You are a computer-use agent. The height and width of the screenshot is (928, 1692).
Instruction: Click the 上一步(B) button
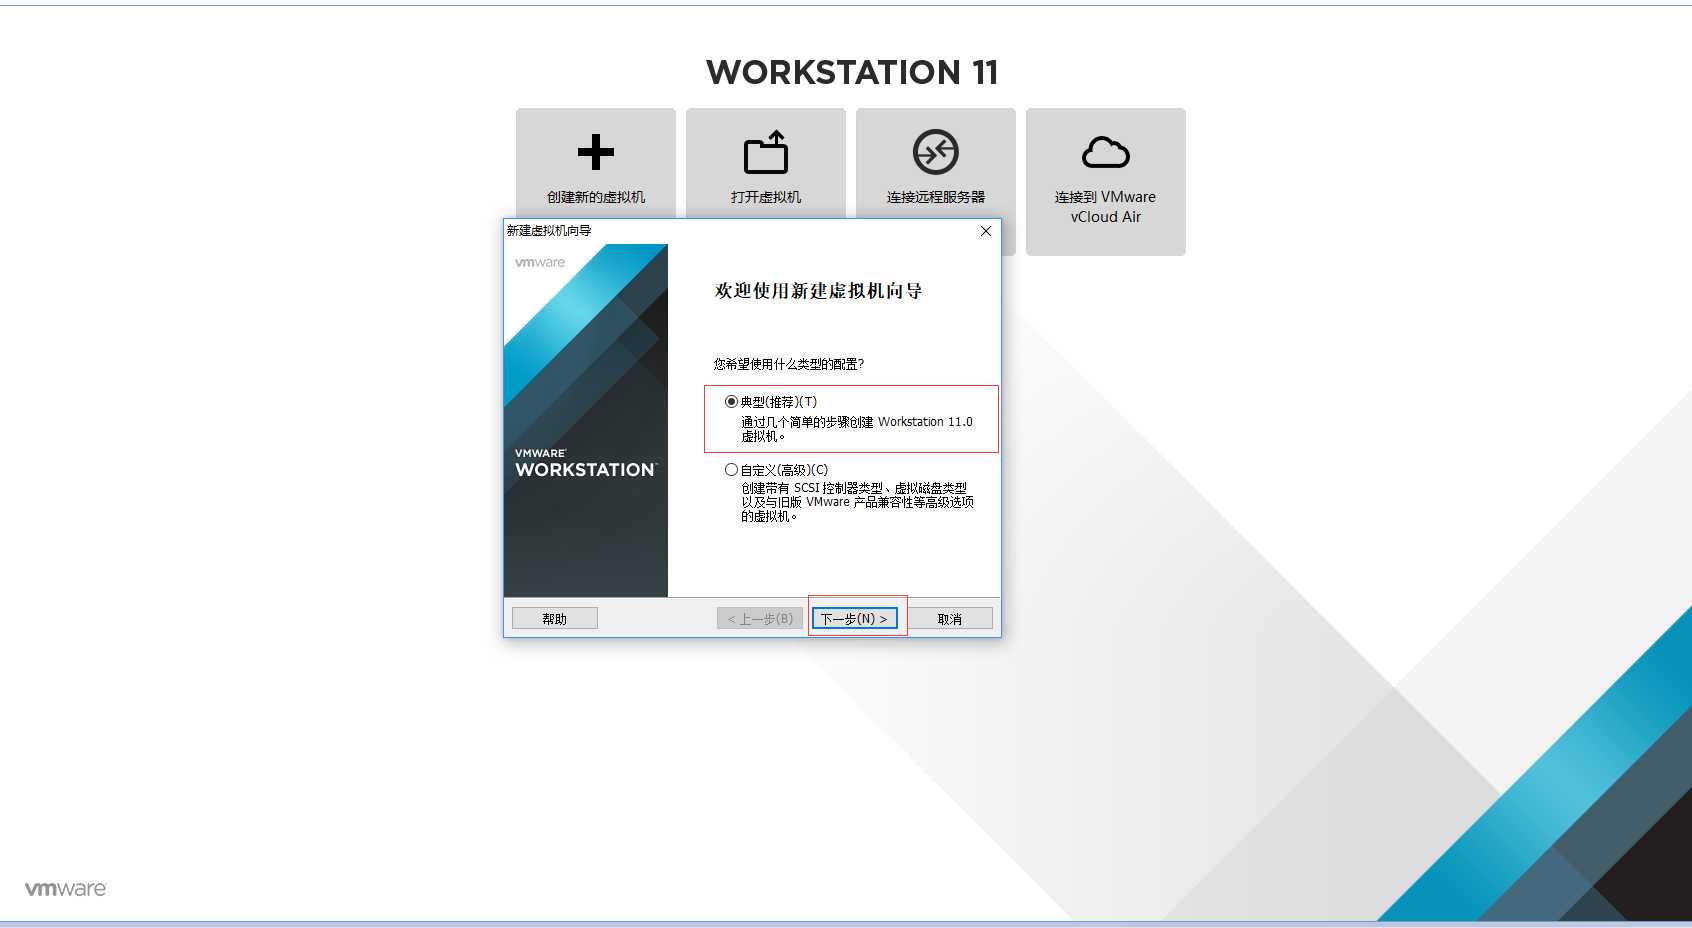(x=760, y=619)
